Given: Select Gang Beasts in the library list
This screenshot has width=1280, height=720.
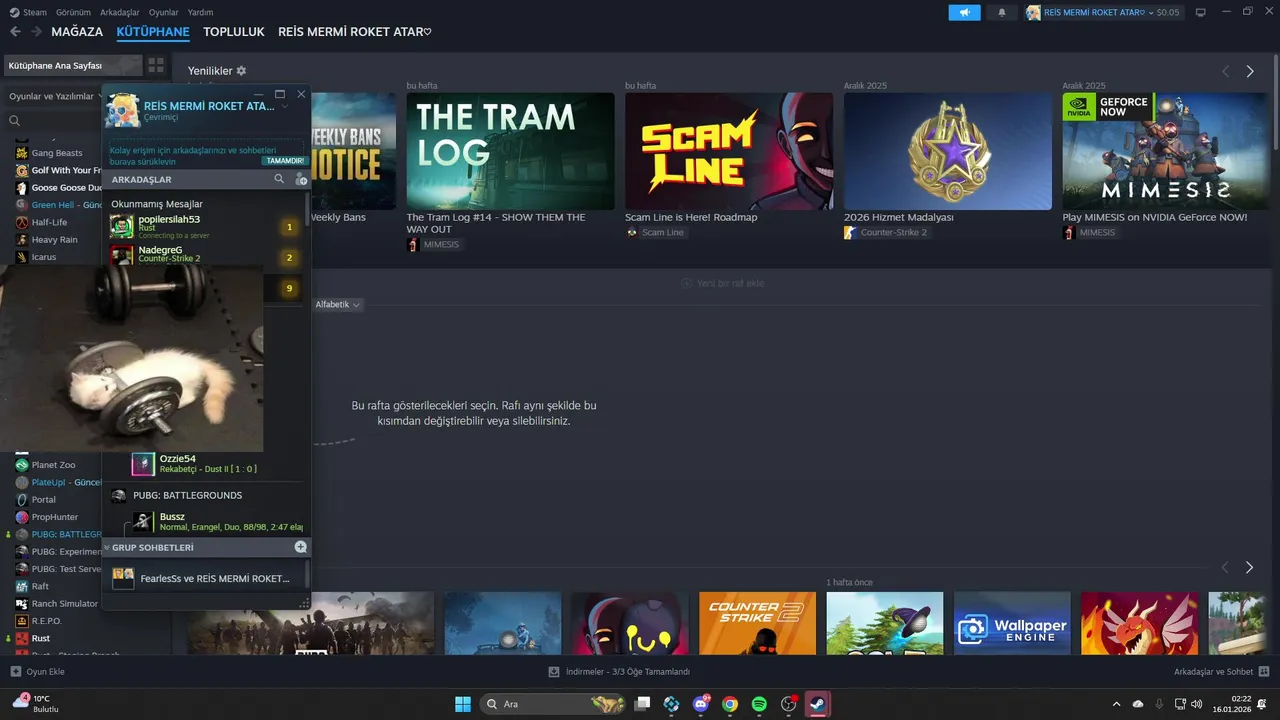Looking at the screenshot, I should 57,153.
